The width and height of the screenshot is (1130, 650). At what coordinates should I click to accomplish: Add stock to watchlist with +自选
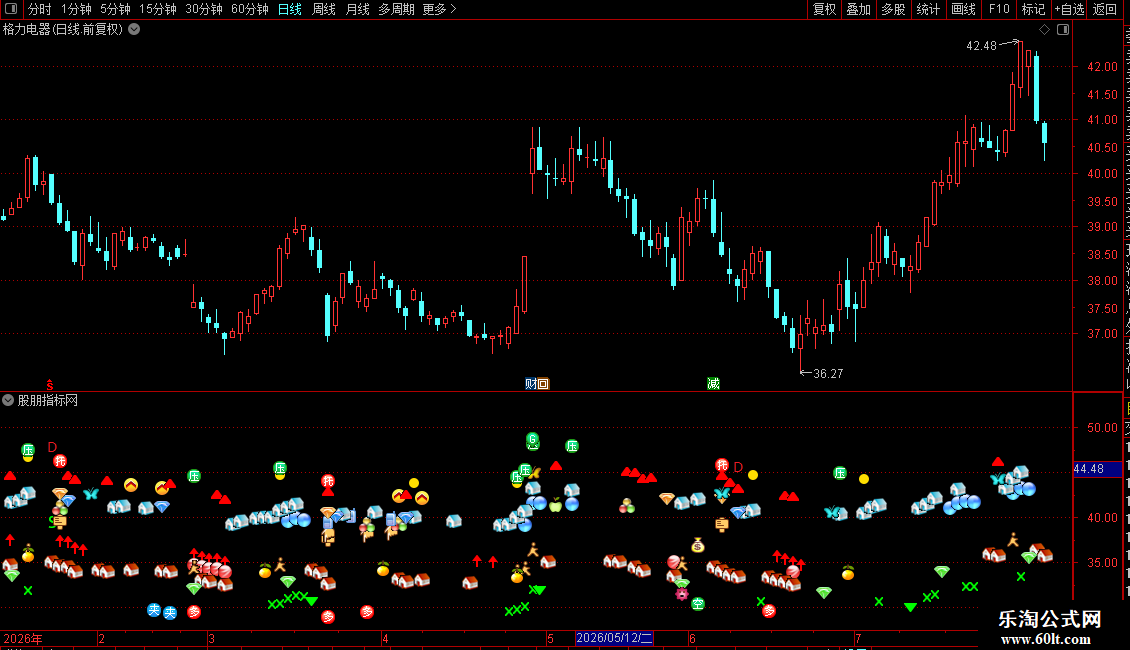(x=1069, y=9)
